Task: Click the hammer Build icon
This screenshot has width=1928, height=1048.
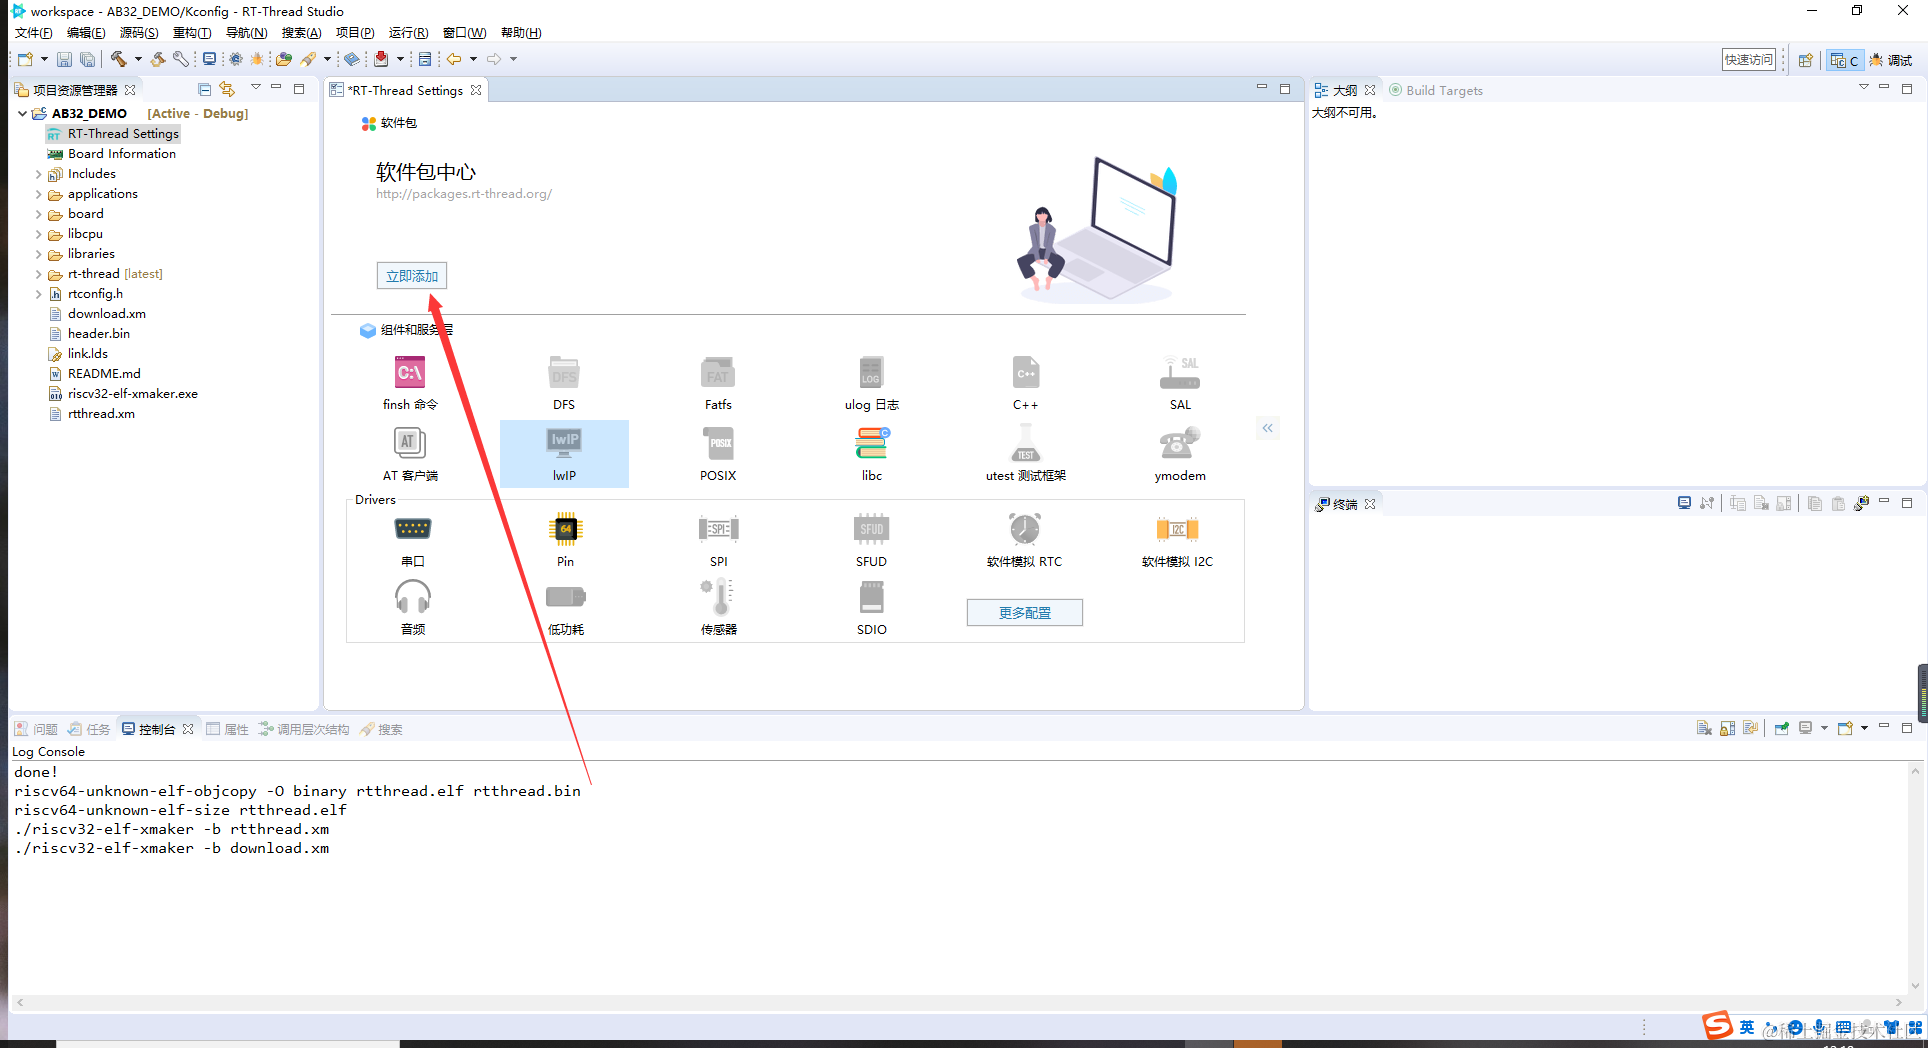Action: pyautogui.click(x=119, y=59)
